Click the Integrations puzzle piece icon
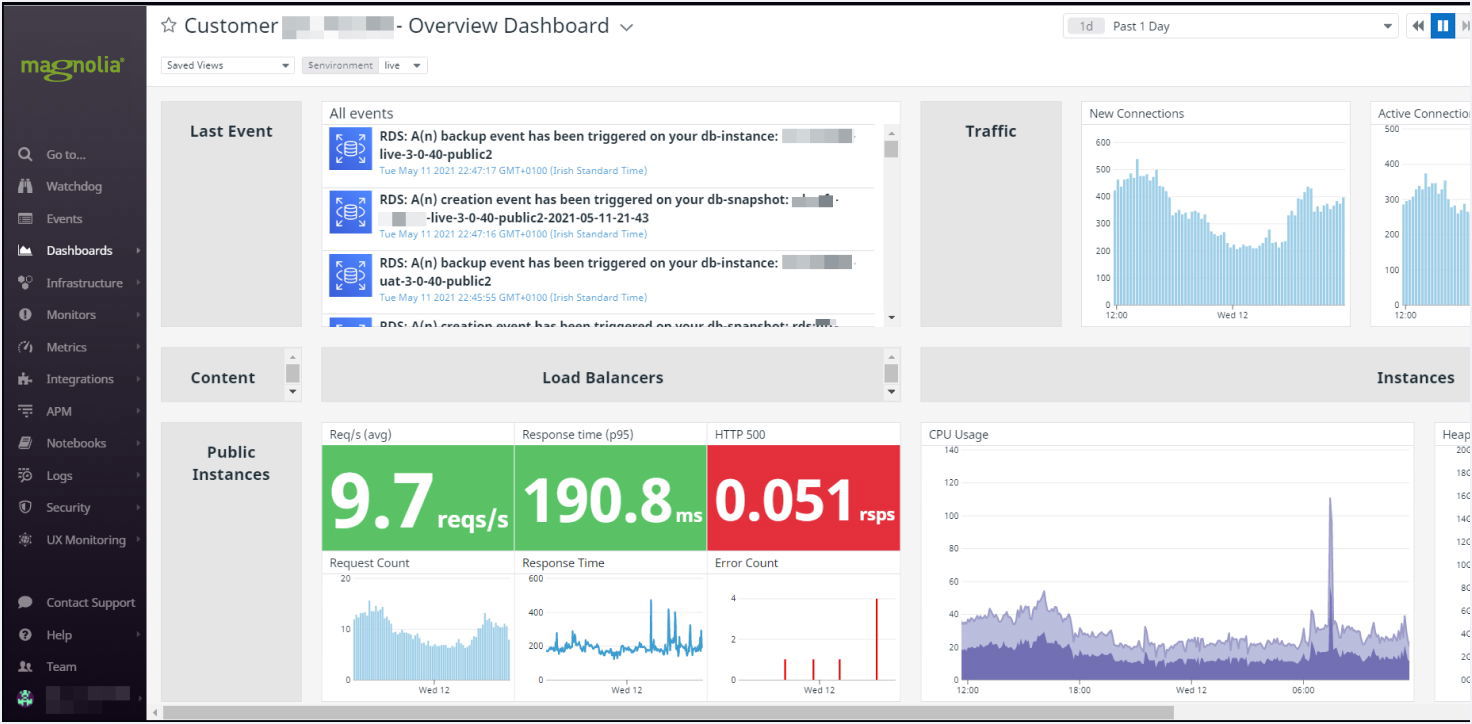1472x724 pixels. coord(26,379)
